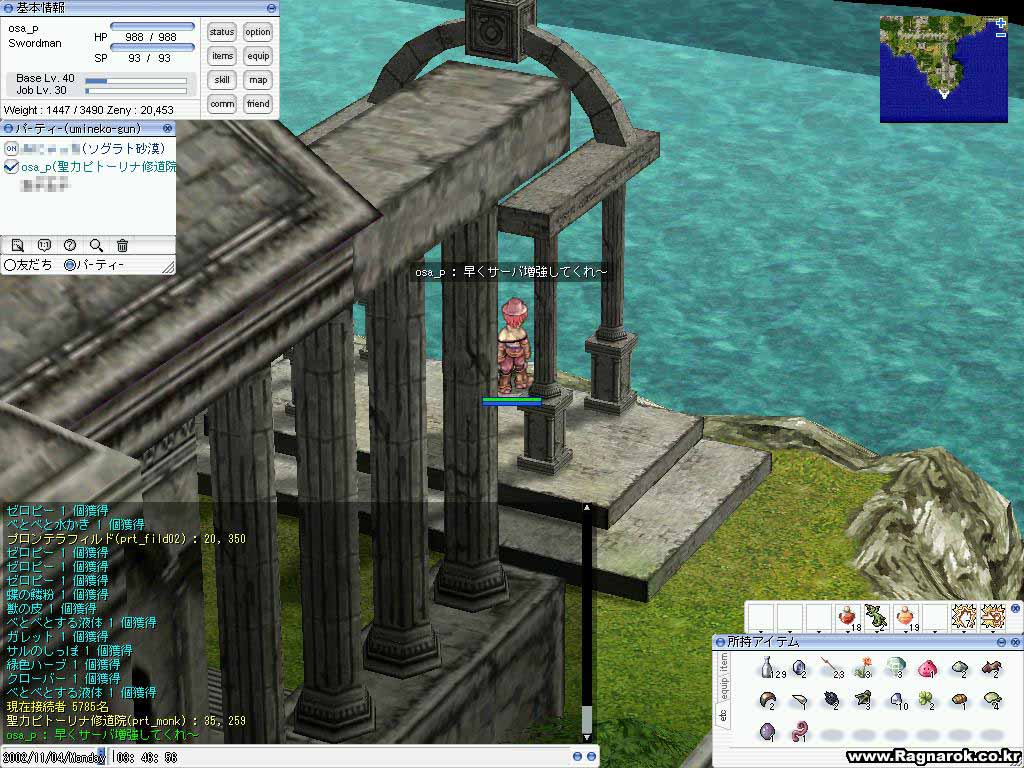Open dropdown arrow under last skill slot
1024x768 pixels.
tap(993, 632)
